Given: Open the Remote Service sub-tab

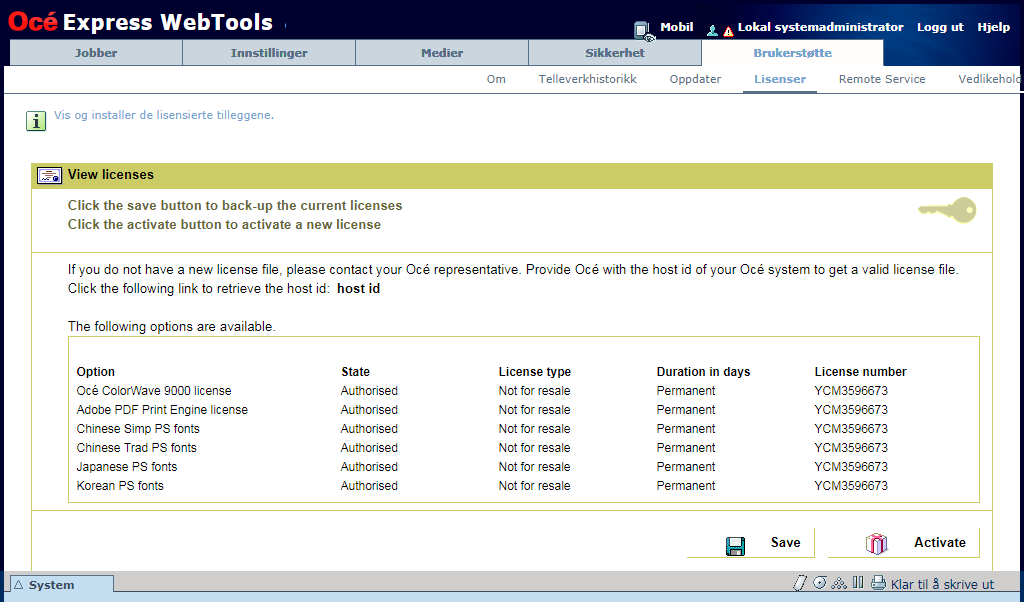Looking at the screenshot, I should click(882, 79).
